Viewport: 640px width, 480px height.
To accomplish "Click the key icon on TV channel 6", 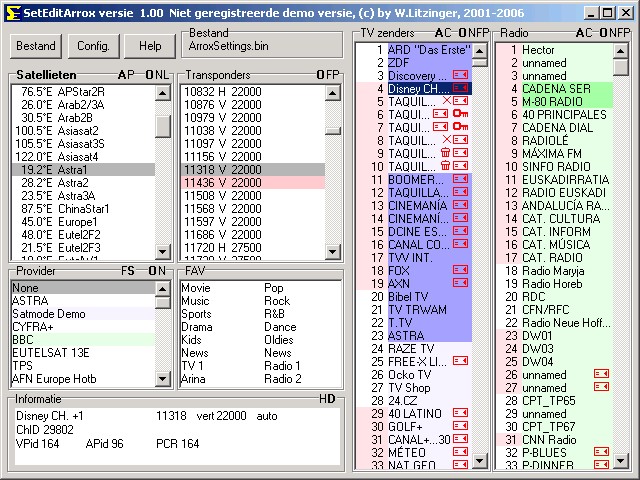I will [x=460, y=114].
